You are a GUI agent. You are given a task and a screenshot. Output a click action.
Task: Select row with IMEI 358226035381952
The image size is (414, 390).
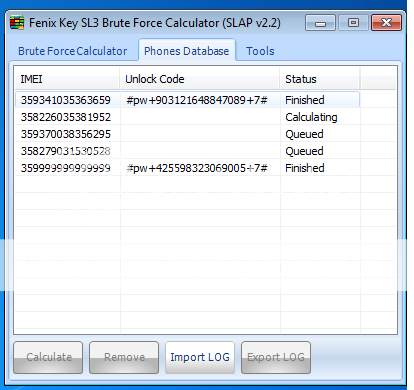[187, 117]
